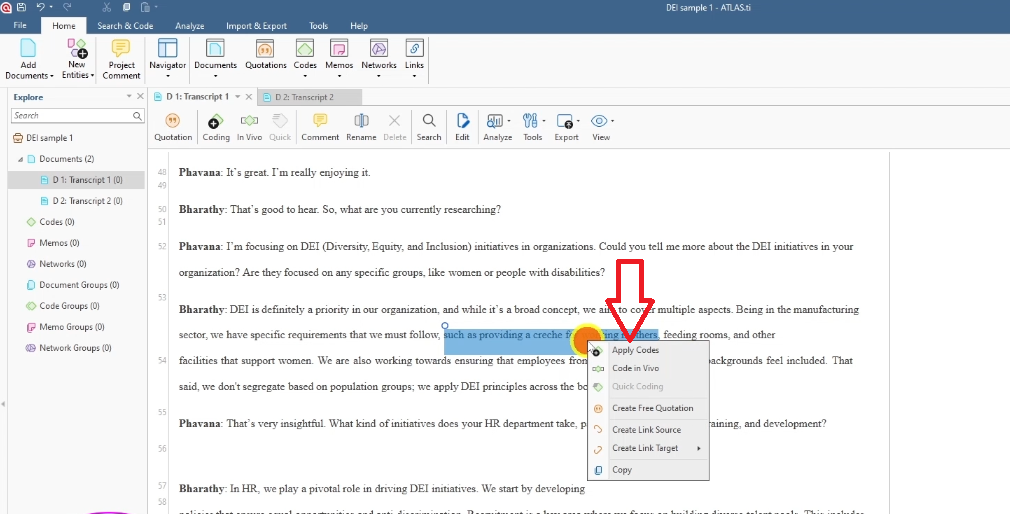Click the Comment tool in document toolbar
The image size is (1010, 514).
[319, 127]
